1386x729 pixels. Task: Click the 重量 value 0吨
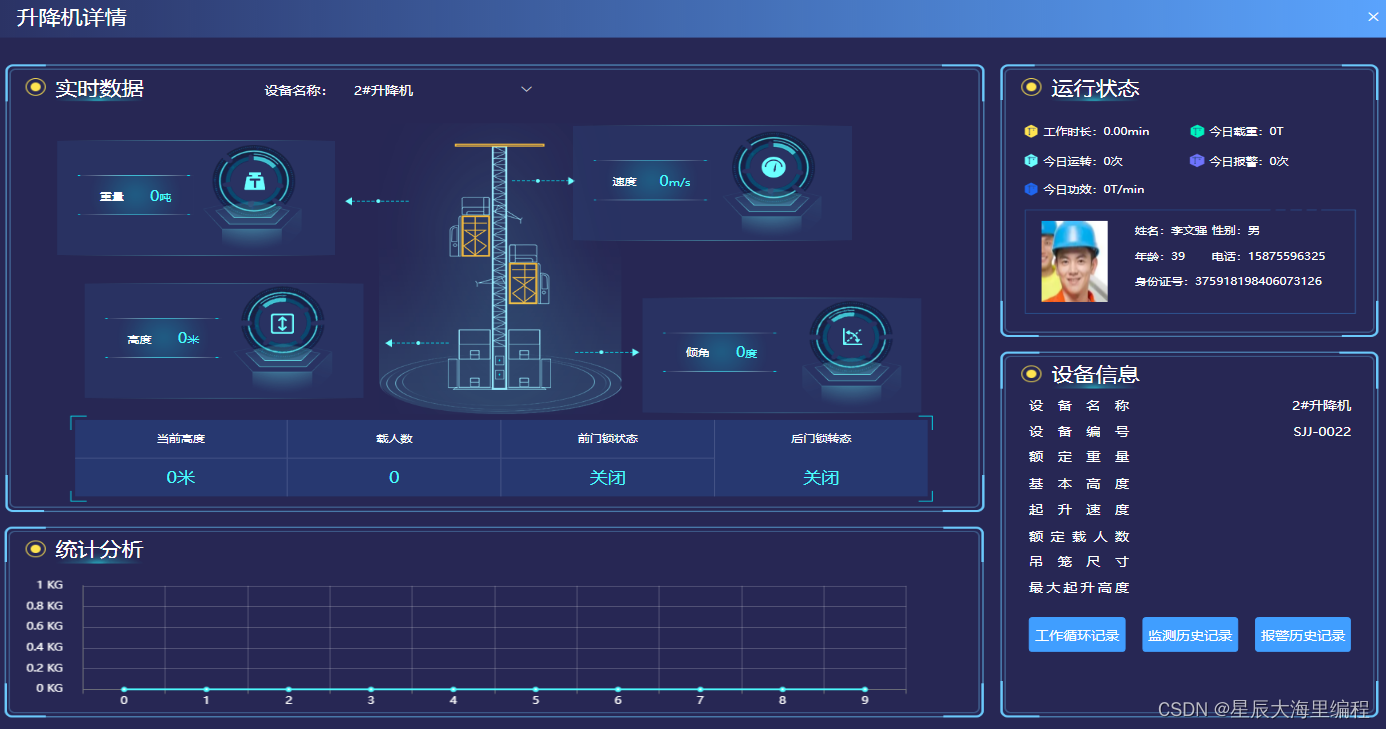[161, 196]
